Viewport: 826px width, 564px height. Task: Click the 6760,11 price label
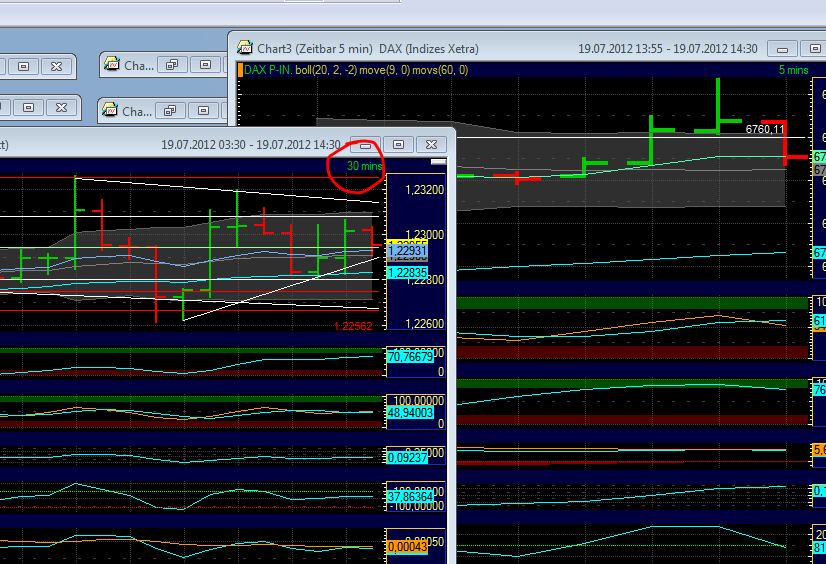pos(765,129)
